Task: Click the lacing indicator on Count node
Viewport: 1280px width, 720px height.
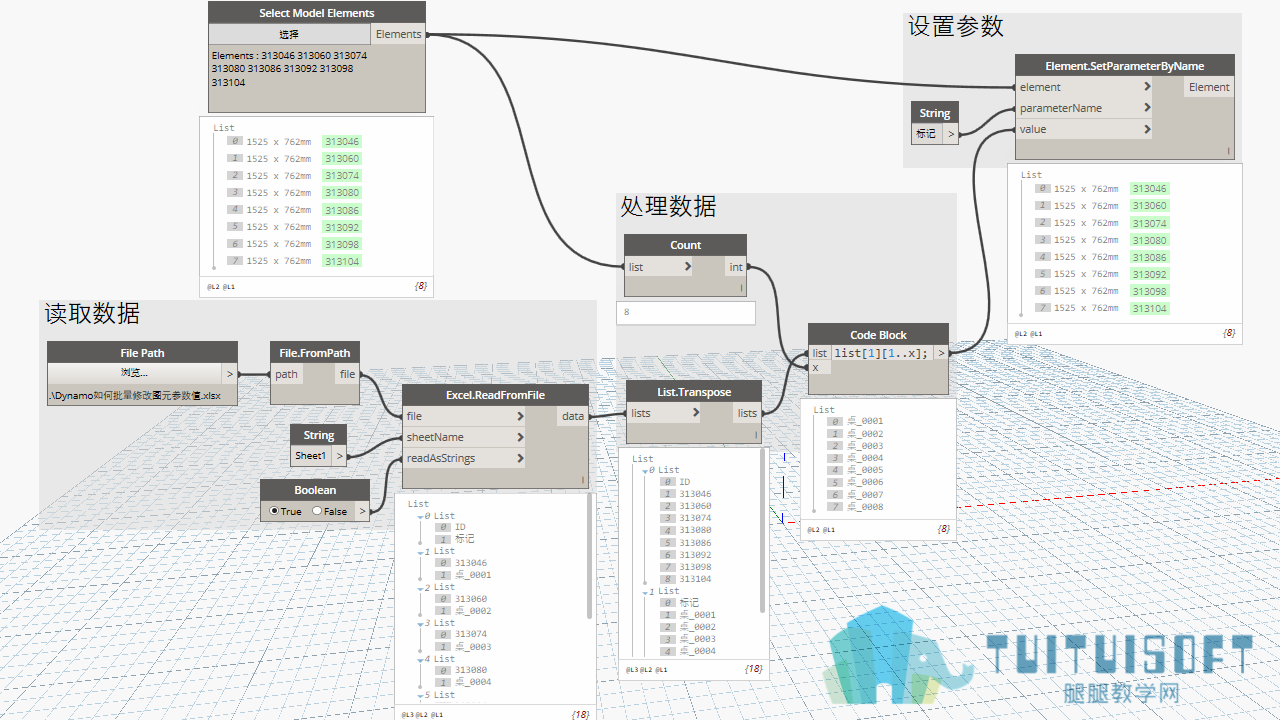Action: [741, 288]
